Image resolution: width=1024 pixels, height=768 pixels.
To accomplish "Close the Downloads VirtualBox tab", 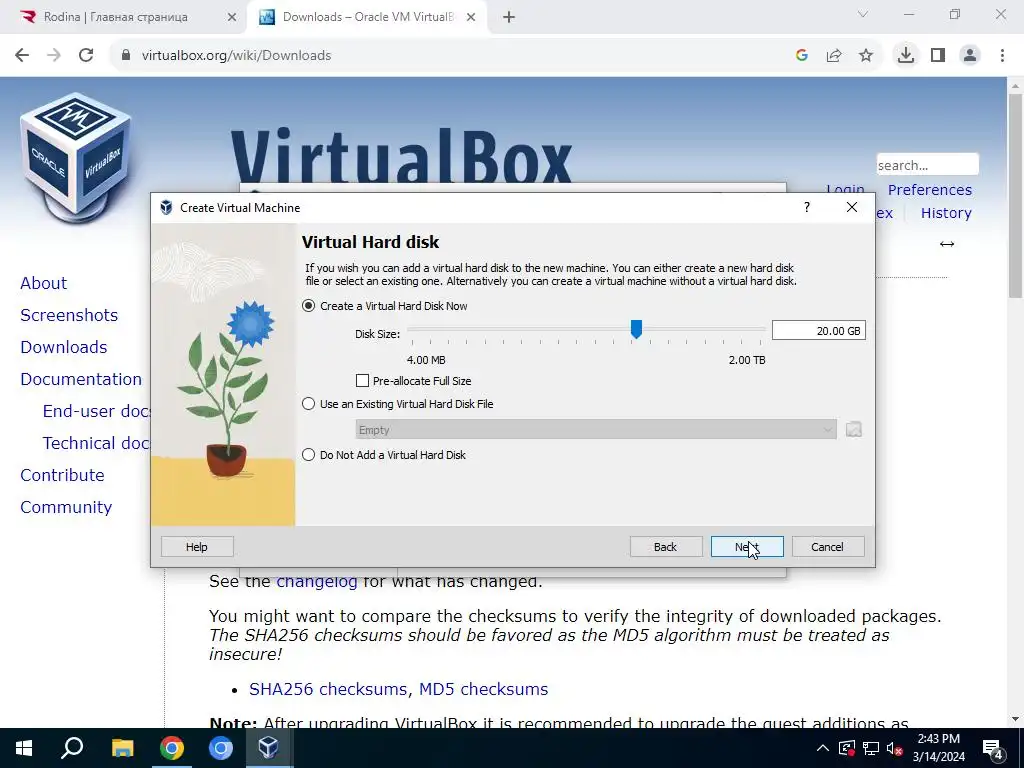I will pyautogui.click(x=471, y=17).
